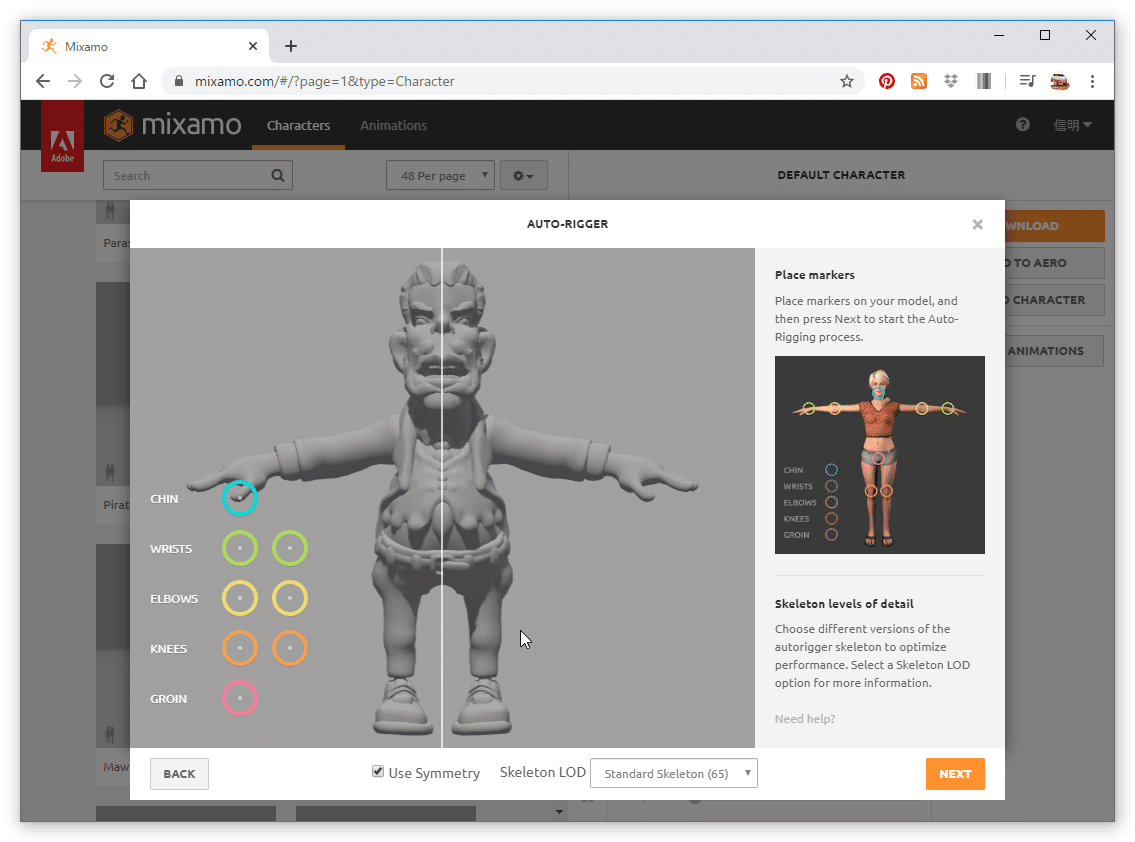Click the BACK button
The height and width of the screenshot is (842, 1135).
pos(180,774)
